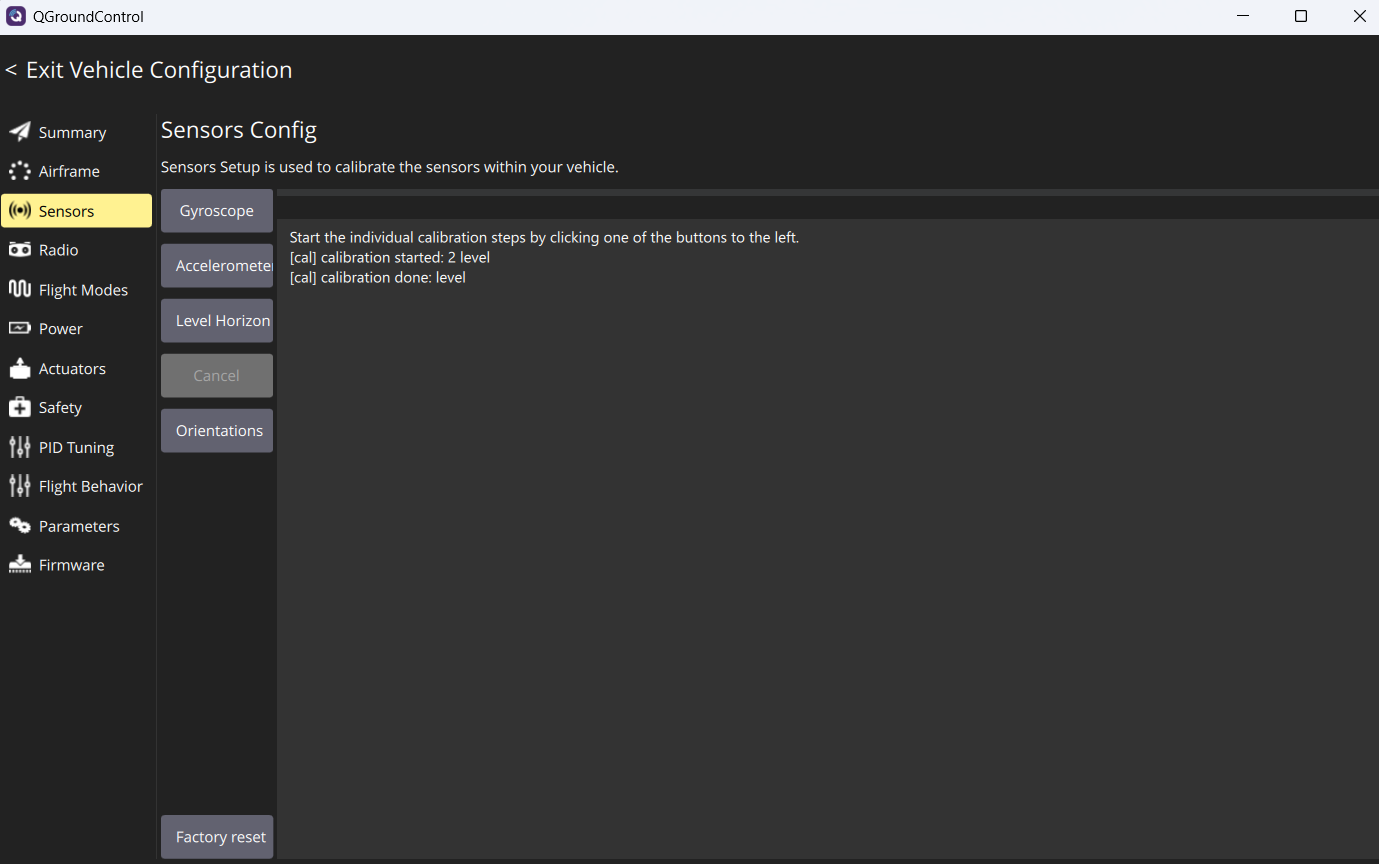The width and height of the screenshot is (1379, 864).
Task: Click the Safety medical kit icon
Action: (20, 407)
